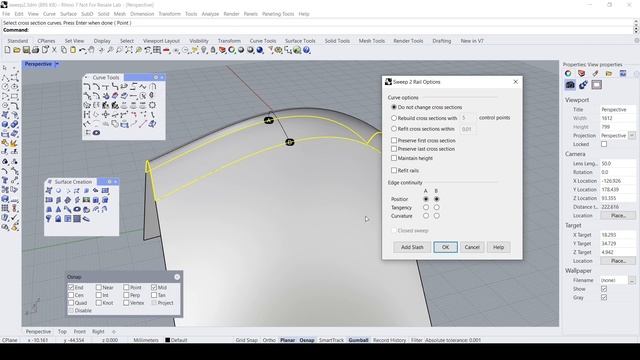Open the gear menu of Surface Creation panel

click(x=109, y=182)
